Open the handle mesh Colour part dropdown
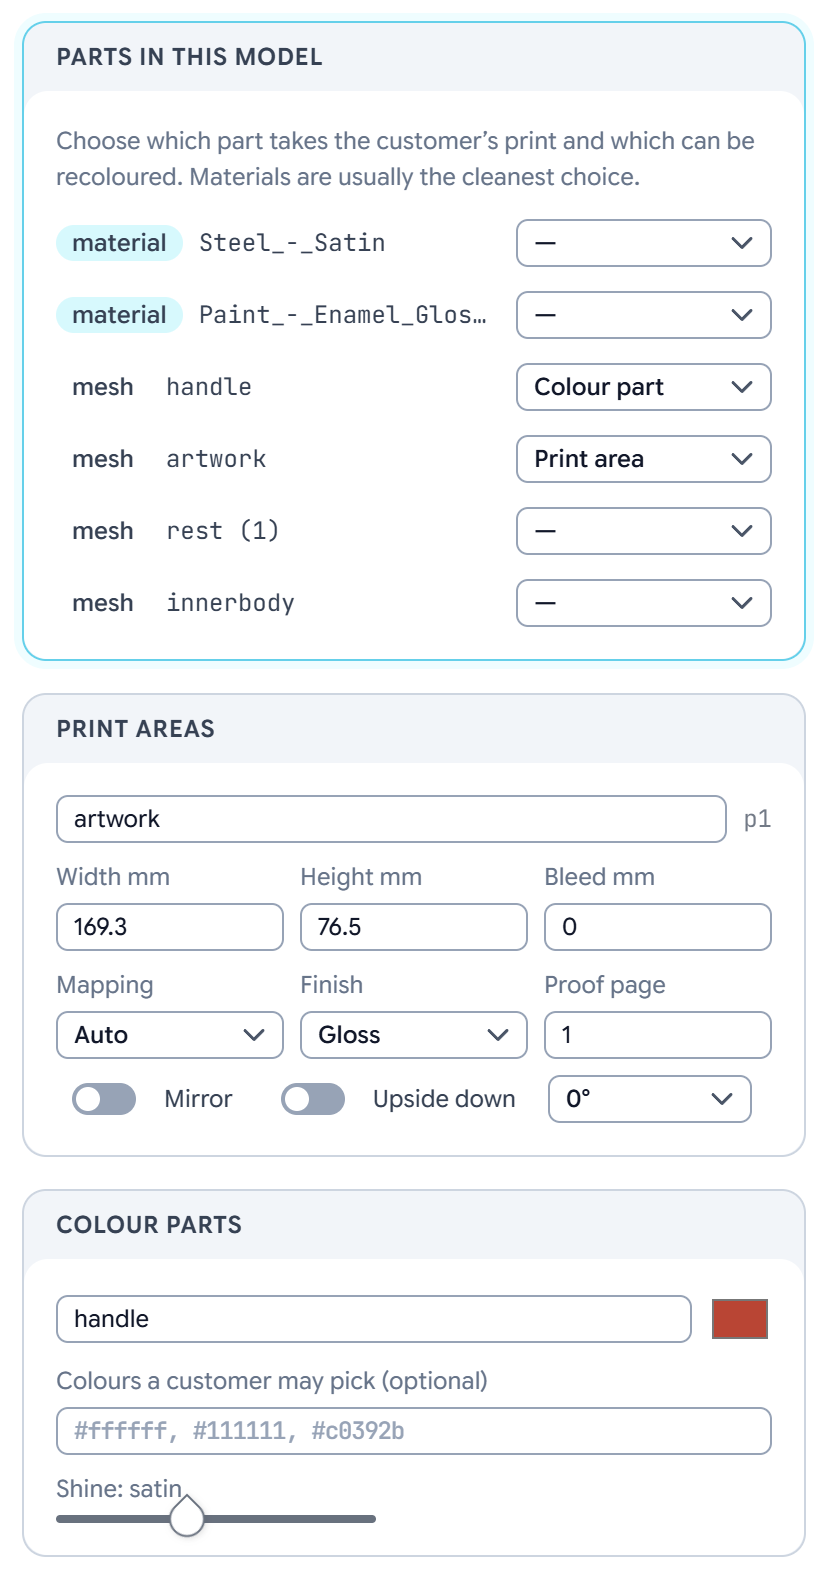The image size is (834, 1576). [643, 387]
